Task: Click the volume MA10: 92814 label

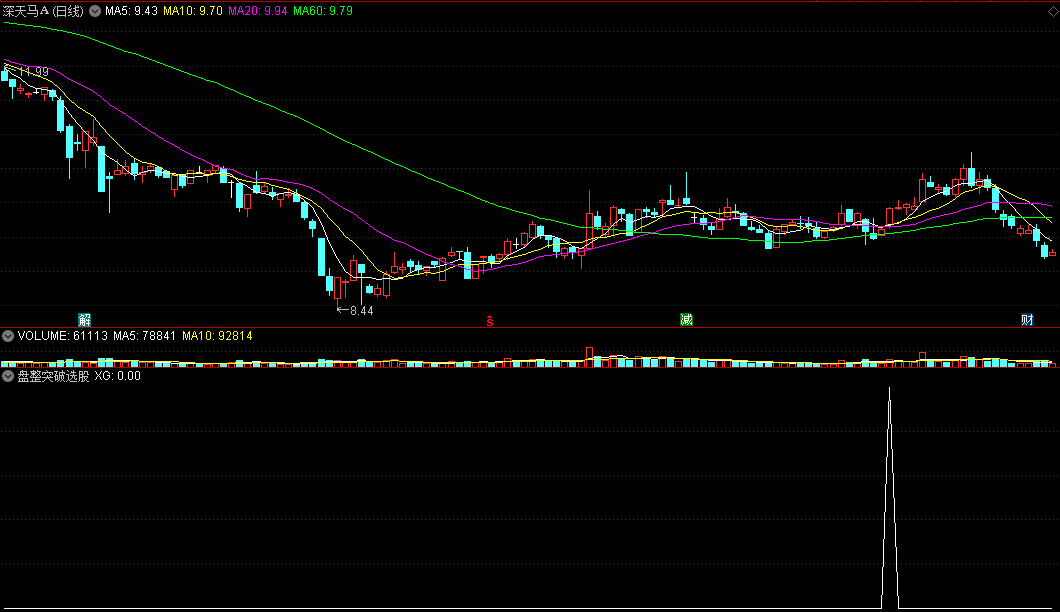Action: (217, 335)
